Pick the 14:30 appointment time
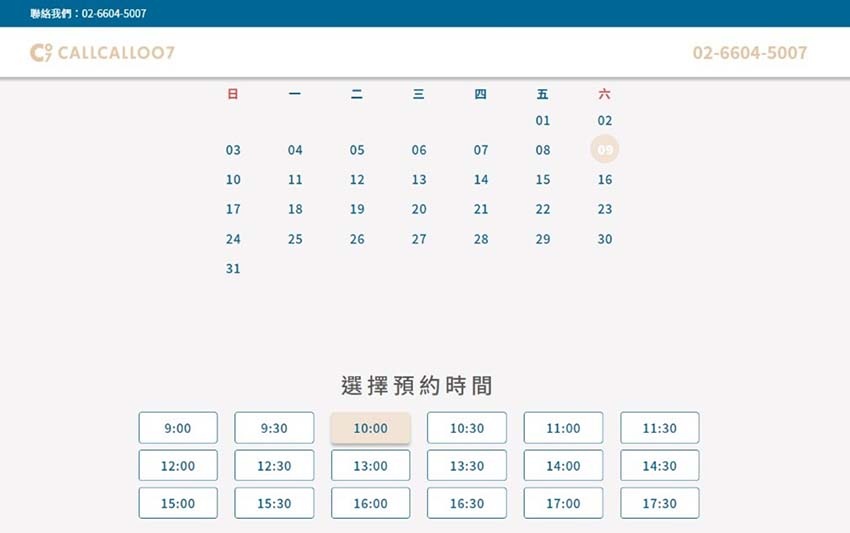 (x=660, y=465)
